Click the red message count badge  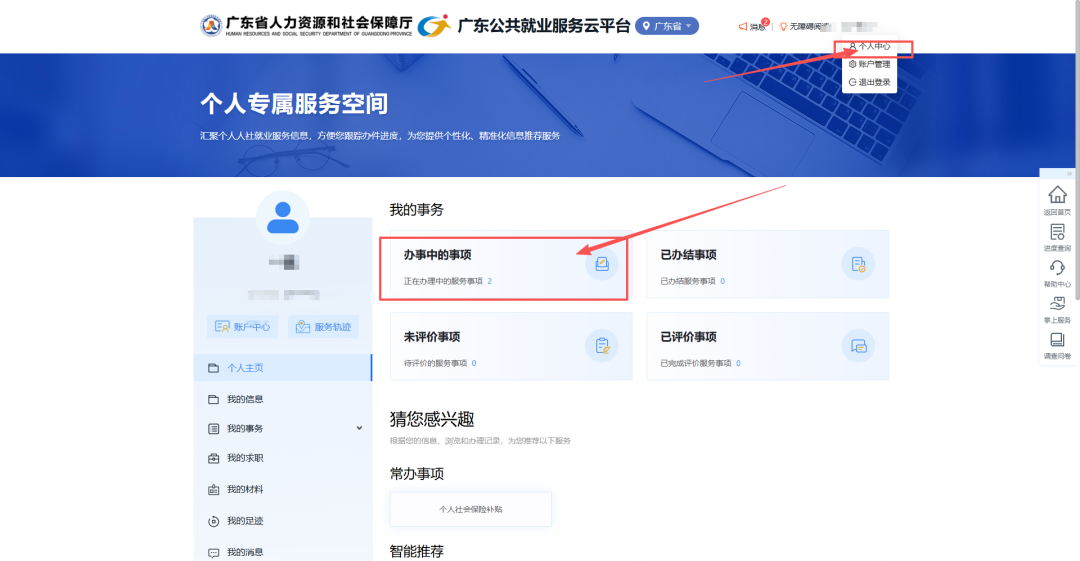click(x=765, y=21)
